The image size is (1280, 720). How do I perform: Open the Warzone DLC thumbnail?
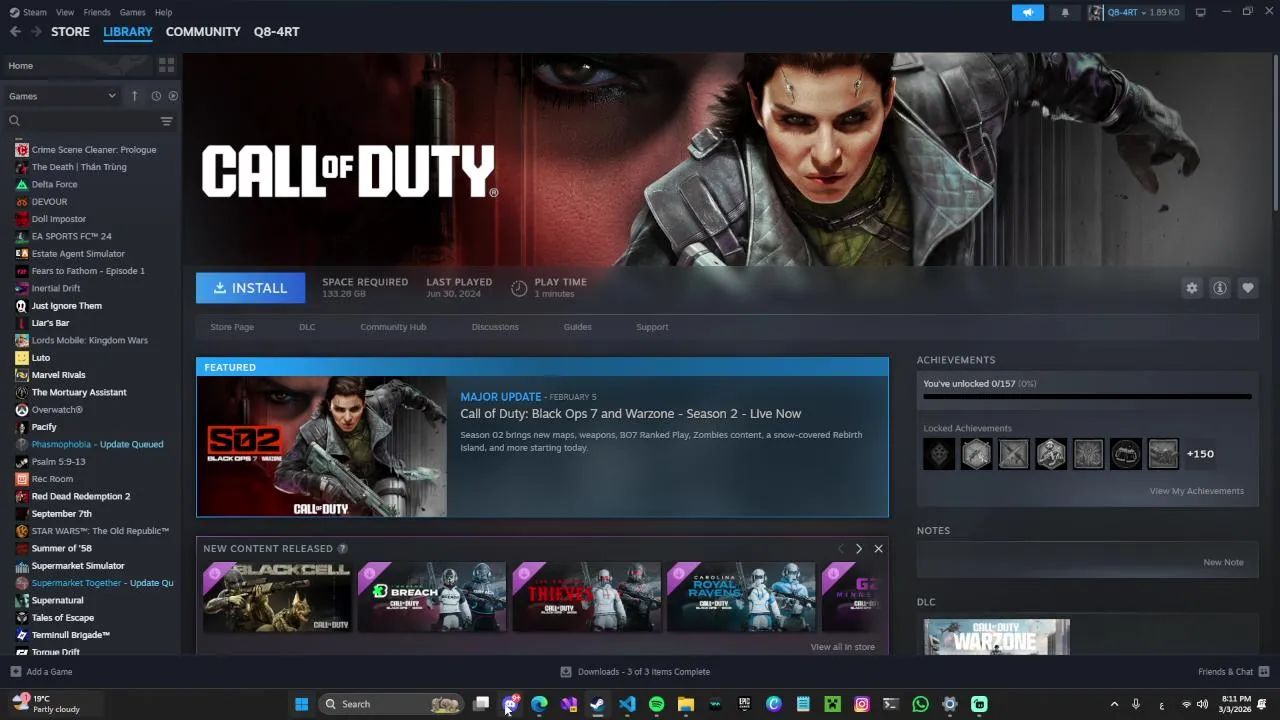click(x=996, y=637)
